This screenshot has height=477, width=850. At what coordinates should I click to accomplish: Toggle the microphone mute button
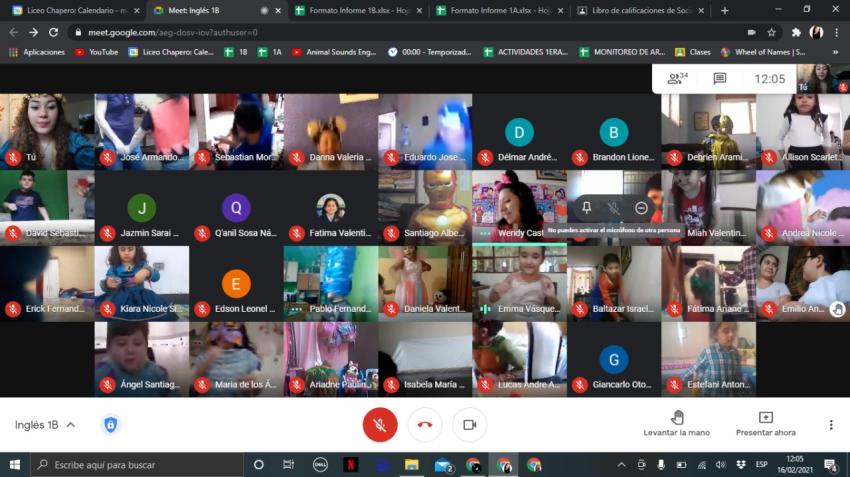pos(379,424)
